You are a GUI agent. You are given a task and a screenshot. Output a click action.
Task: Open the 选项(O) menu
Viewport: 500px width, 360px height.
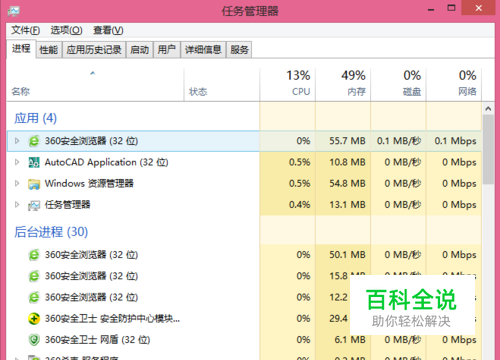(x=66, y=30)
